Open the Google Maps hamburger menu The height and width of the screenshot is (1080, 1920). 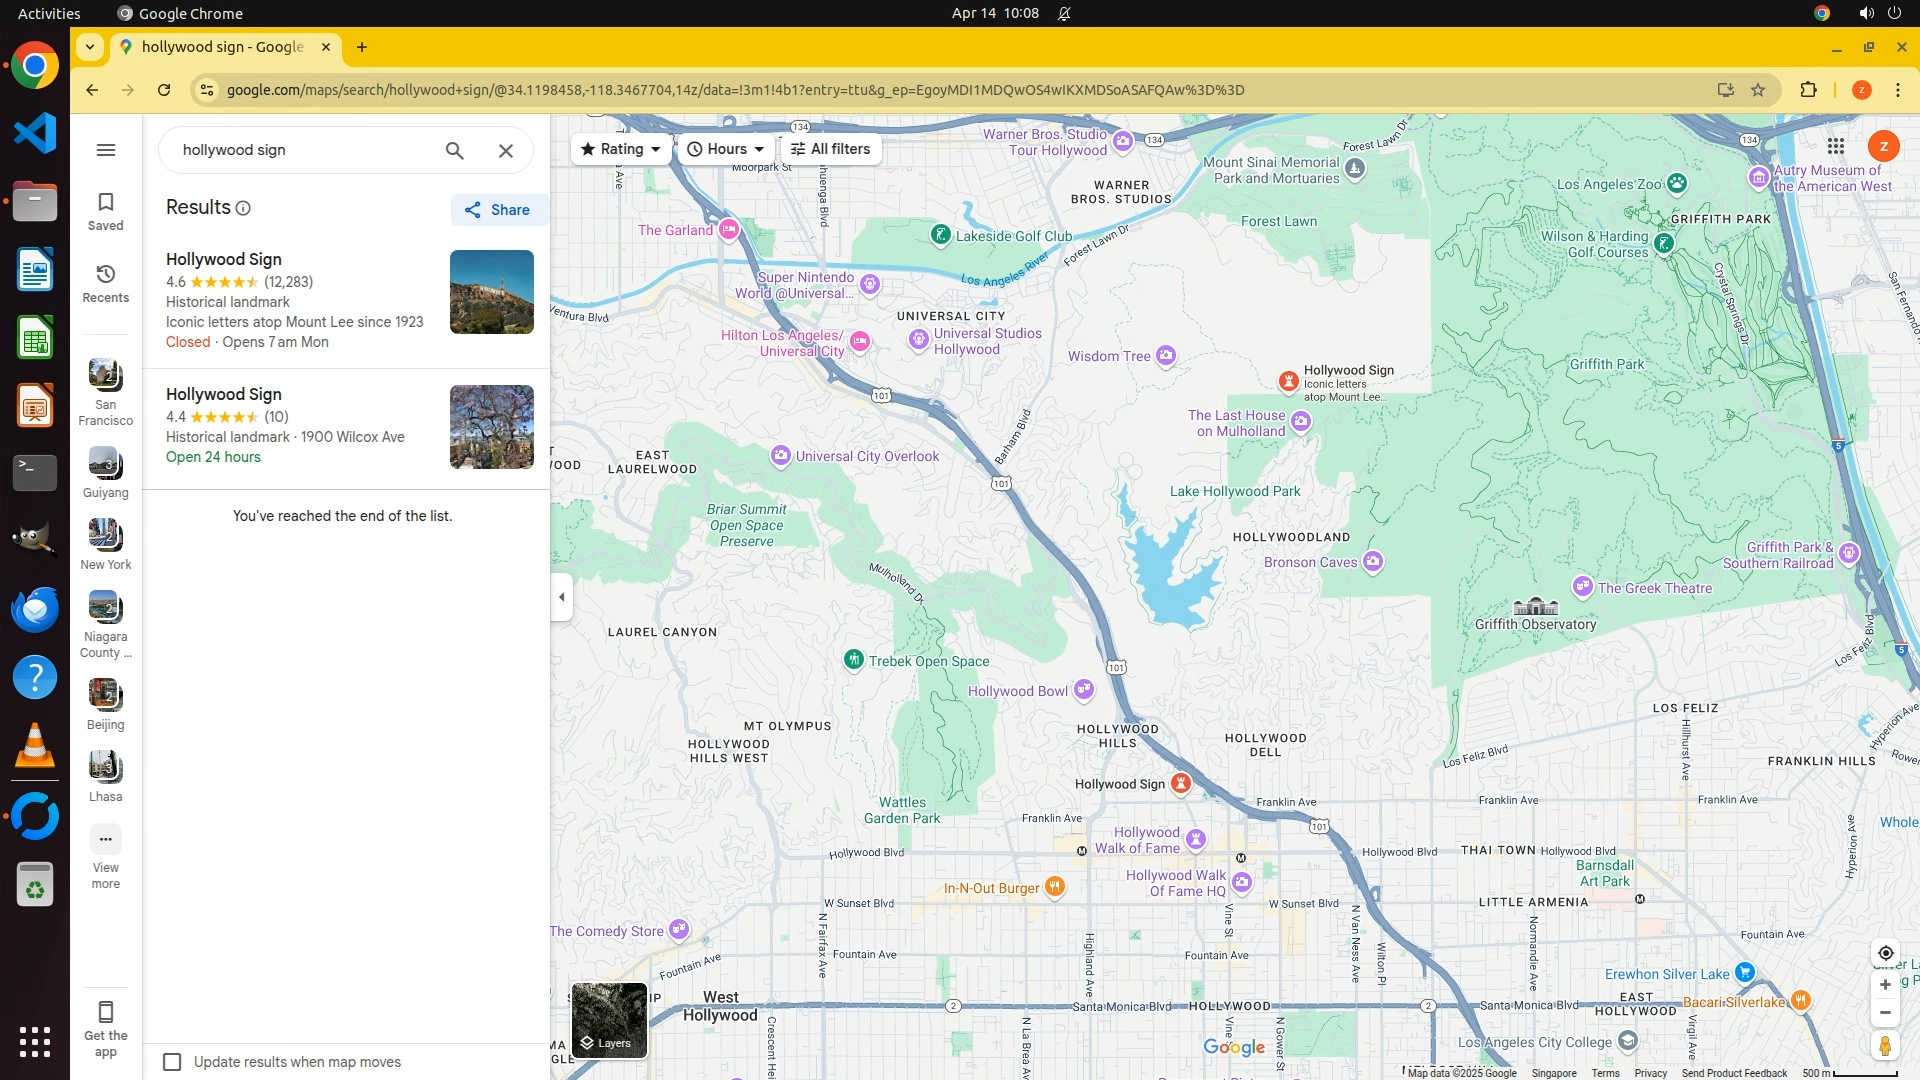106,150
